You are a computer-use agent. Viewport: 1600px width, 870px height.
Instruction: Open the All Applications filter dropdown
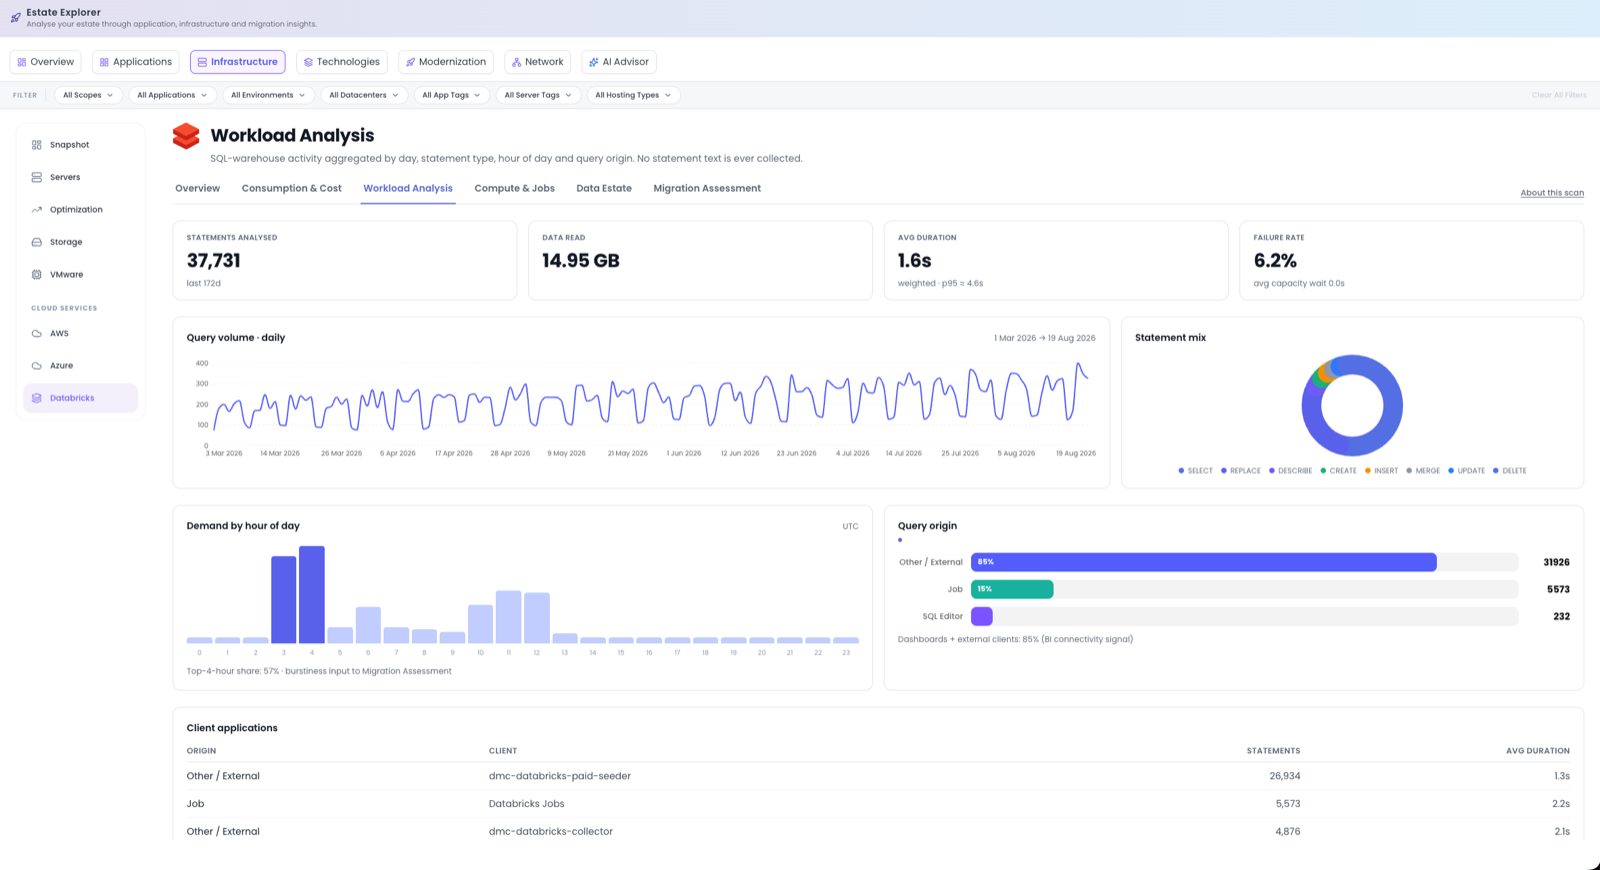pos(173,95)
